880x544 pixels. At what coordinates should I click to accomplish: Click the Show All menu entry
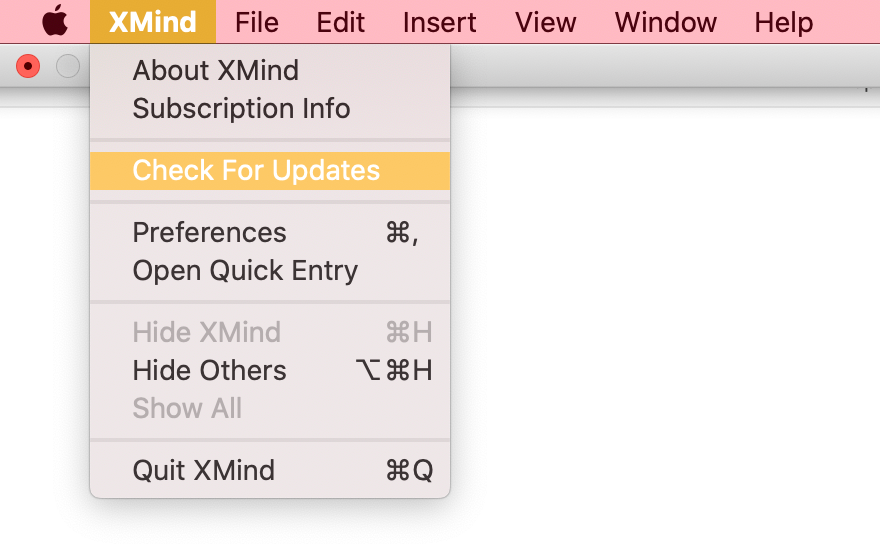coord(270,408)
